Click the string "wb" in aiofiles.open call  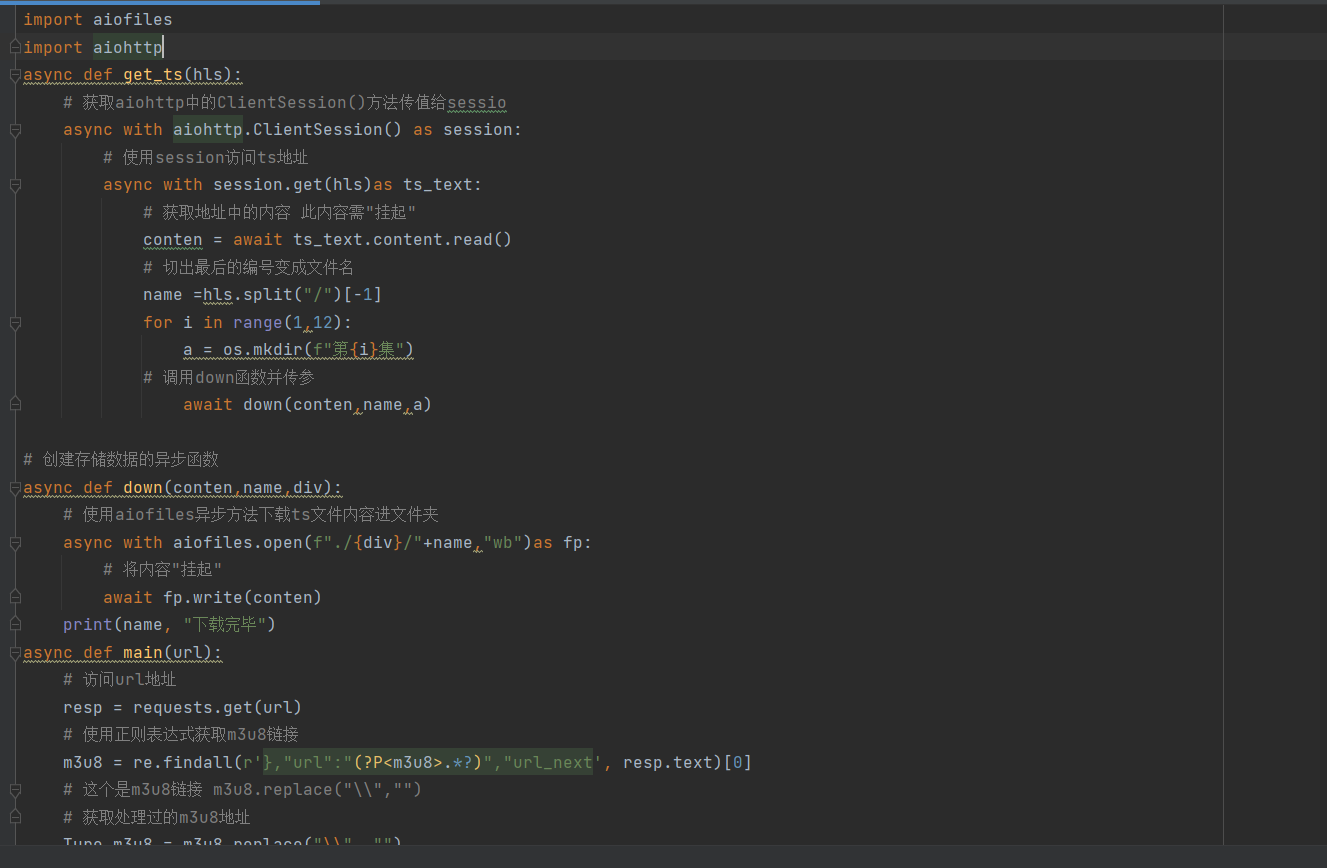click(502, 543)
